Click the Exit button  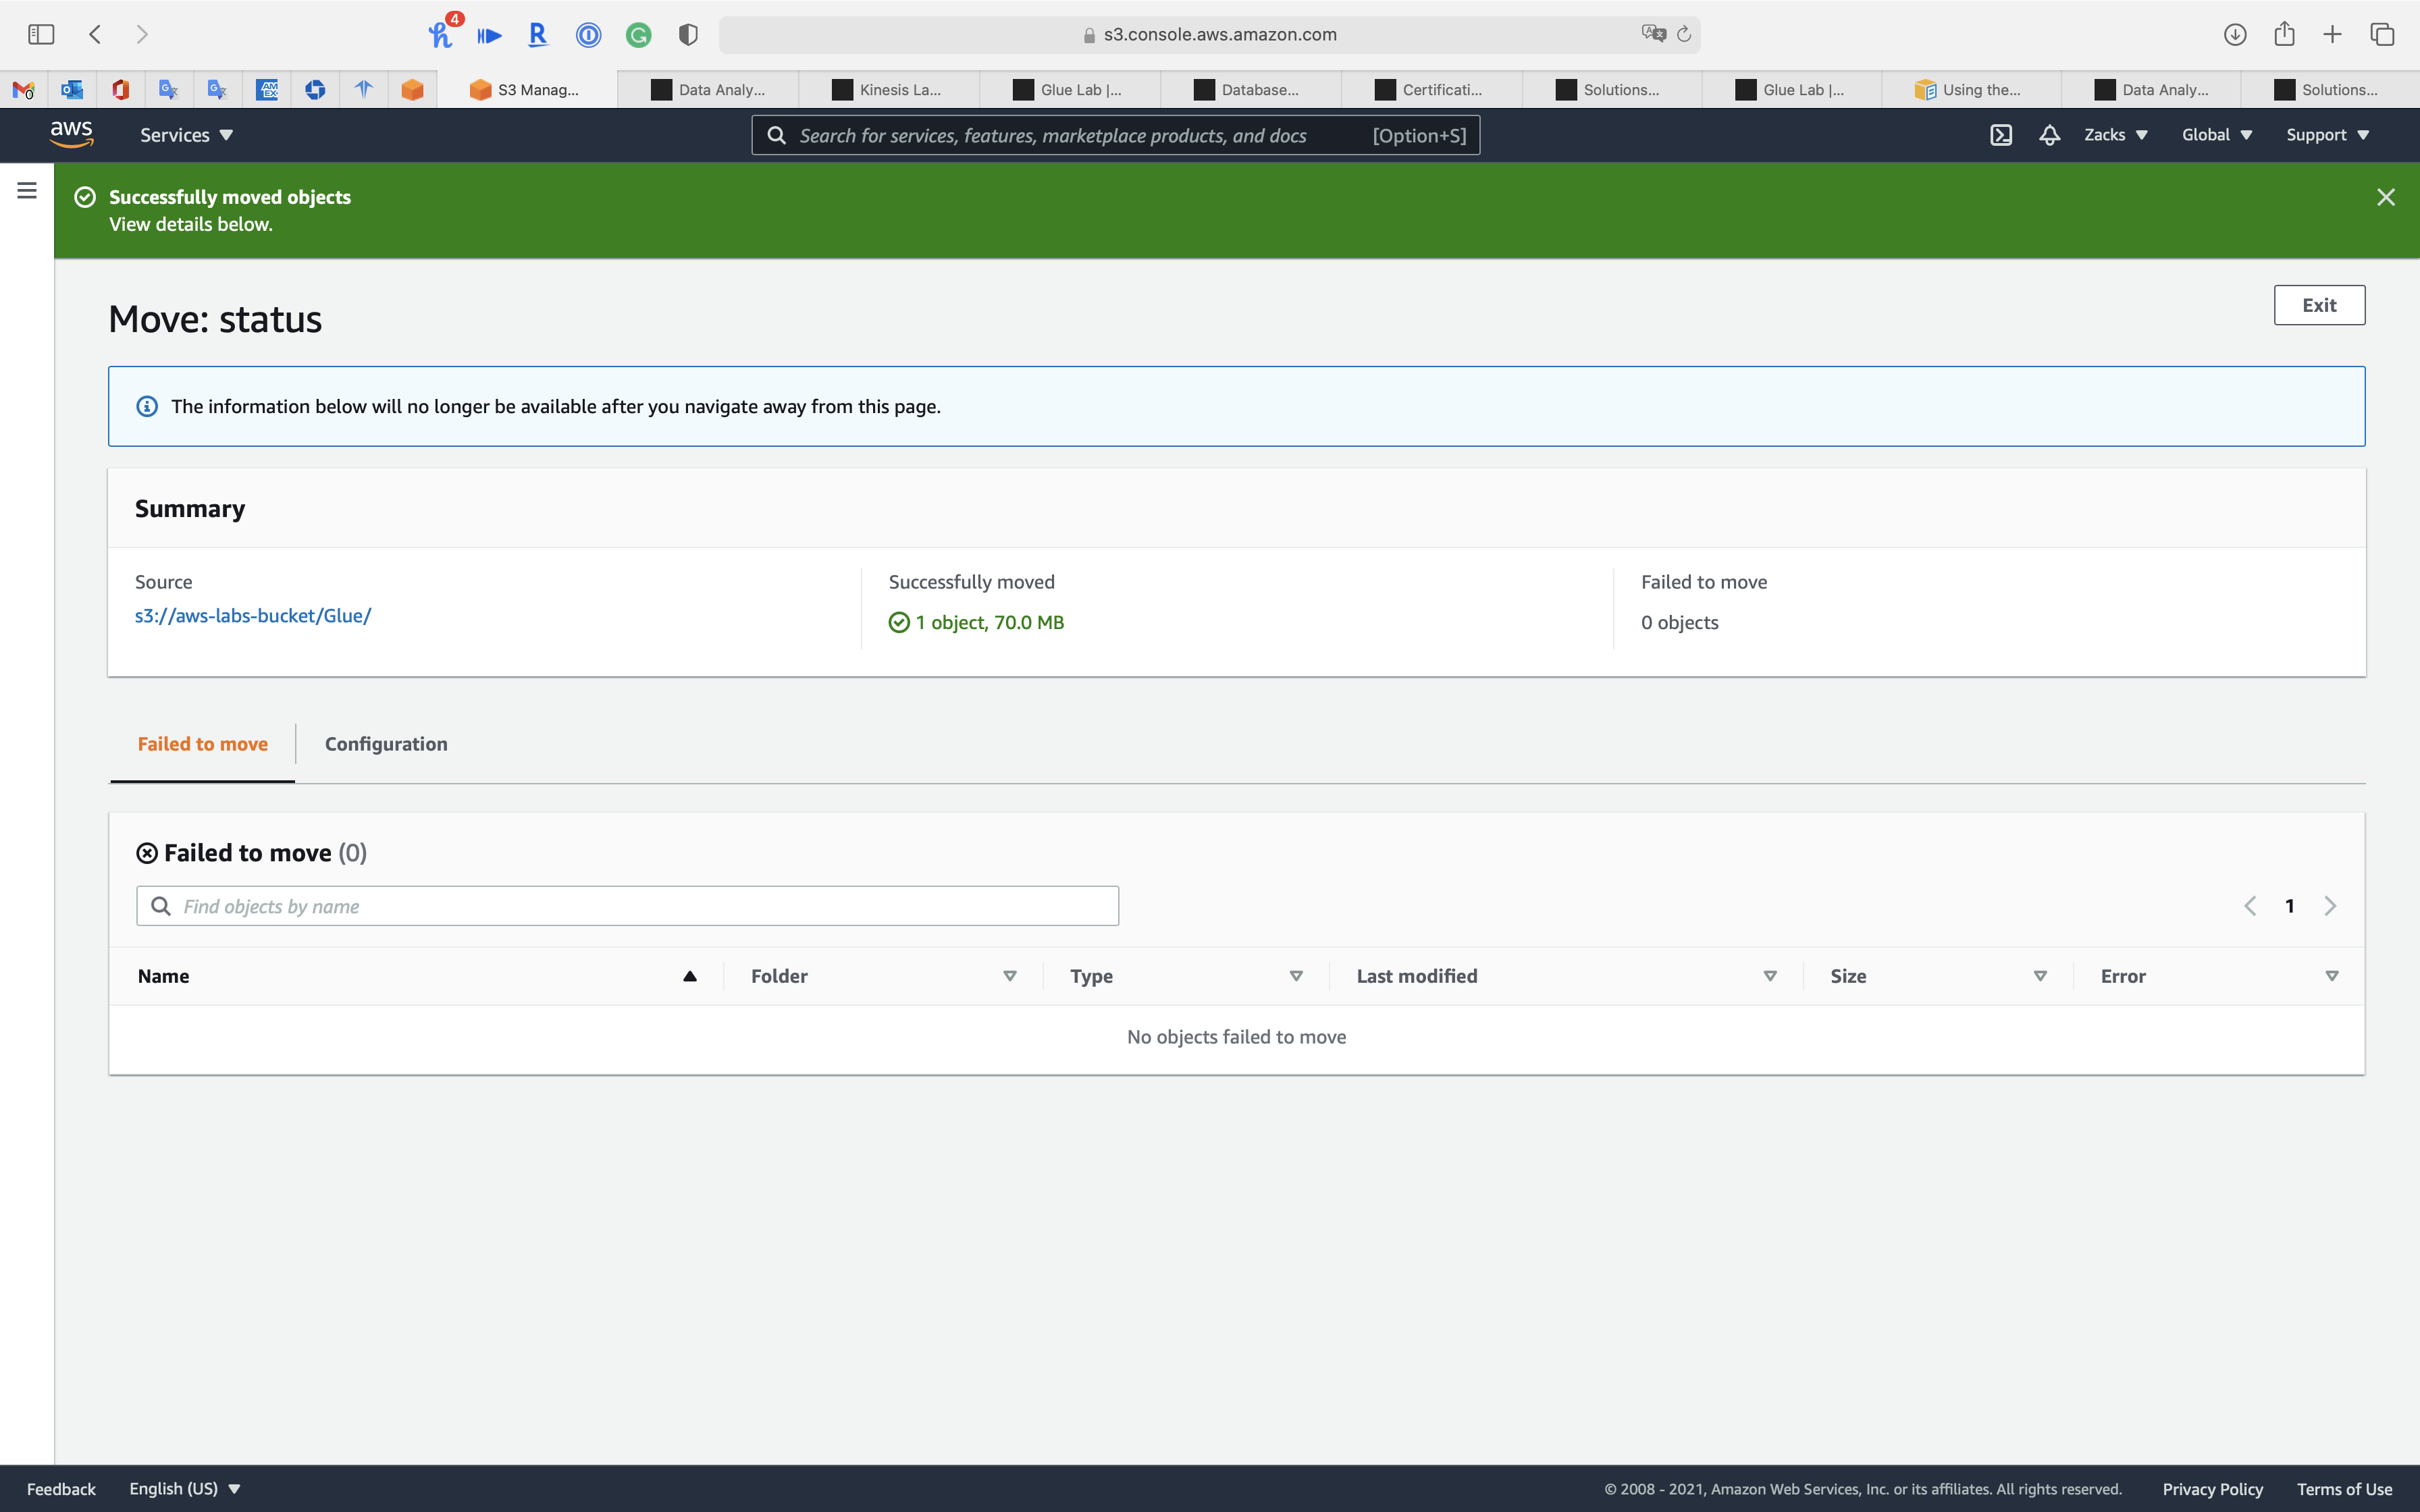pos(2318,305)
